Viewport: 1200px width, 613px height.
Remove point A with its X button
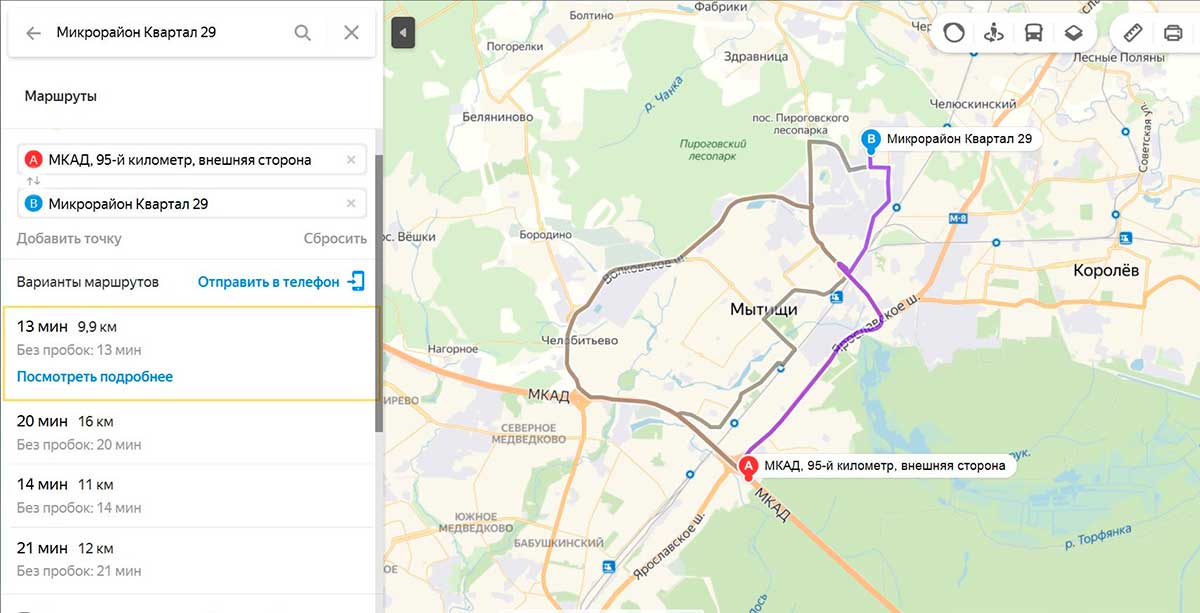(x=351, y=160)
